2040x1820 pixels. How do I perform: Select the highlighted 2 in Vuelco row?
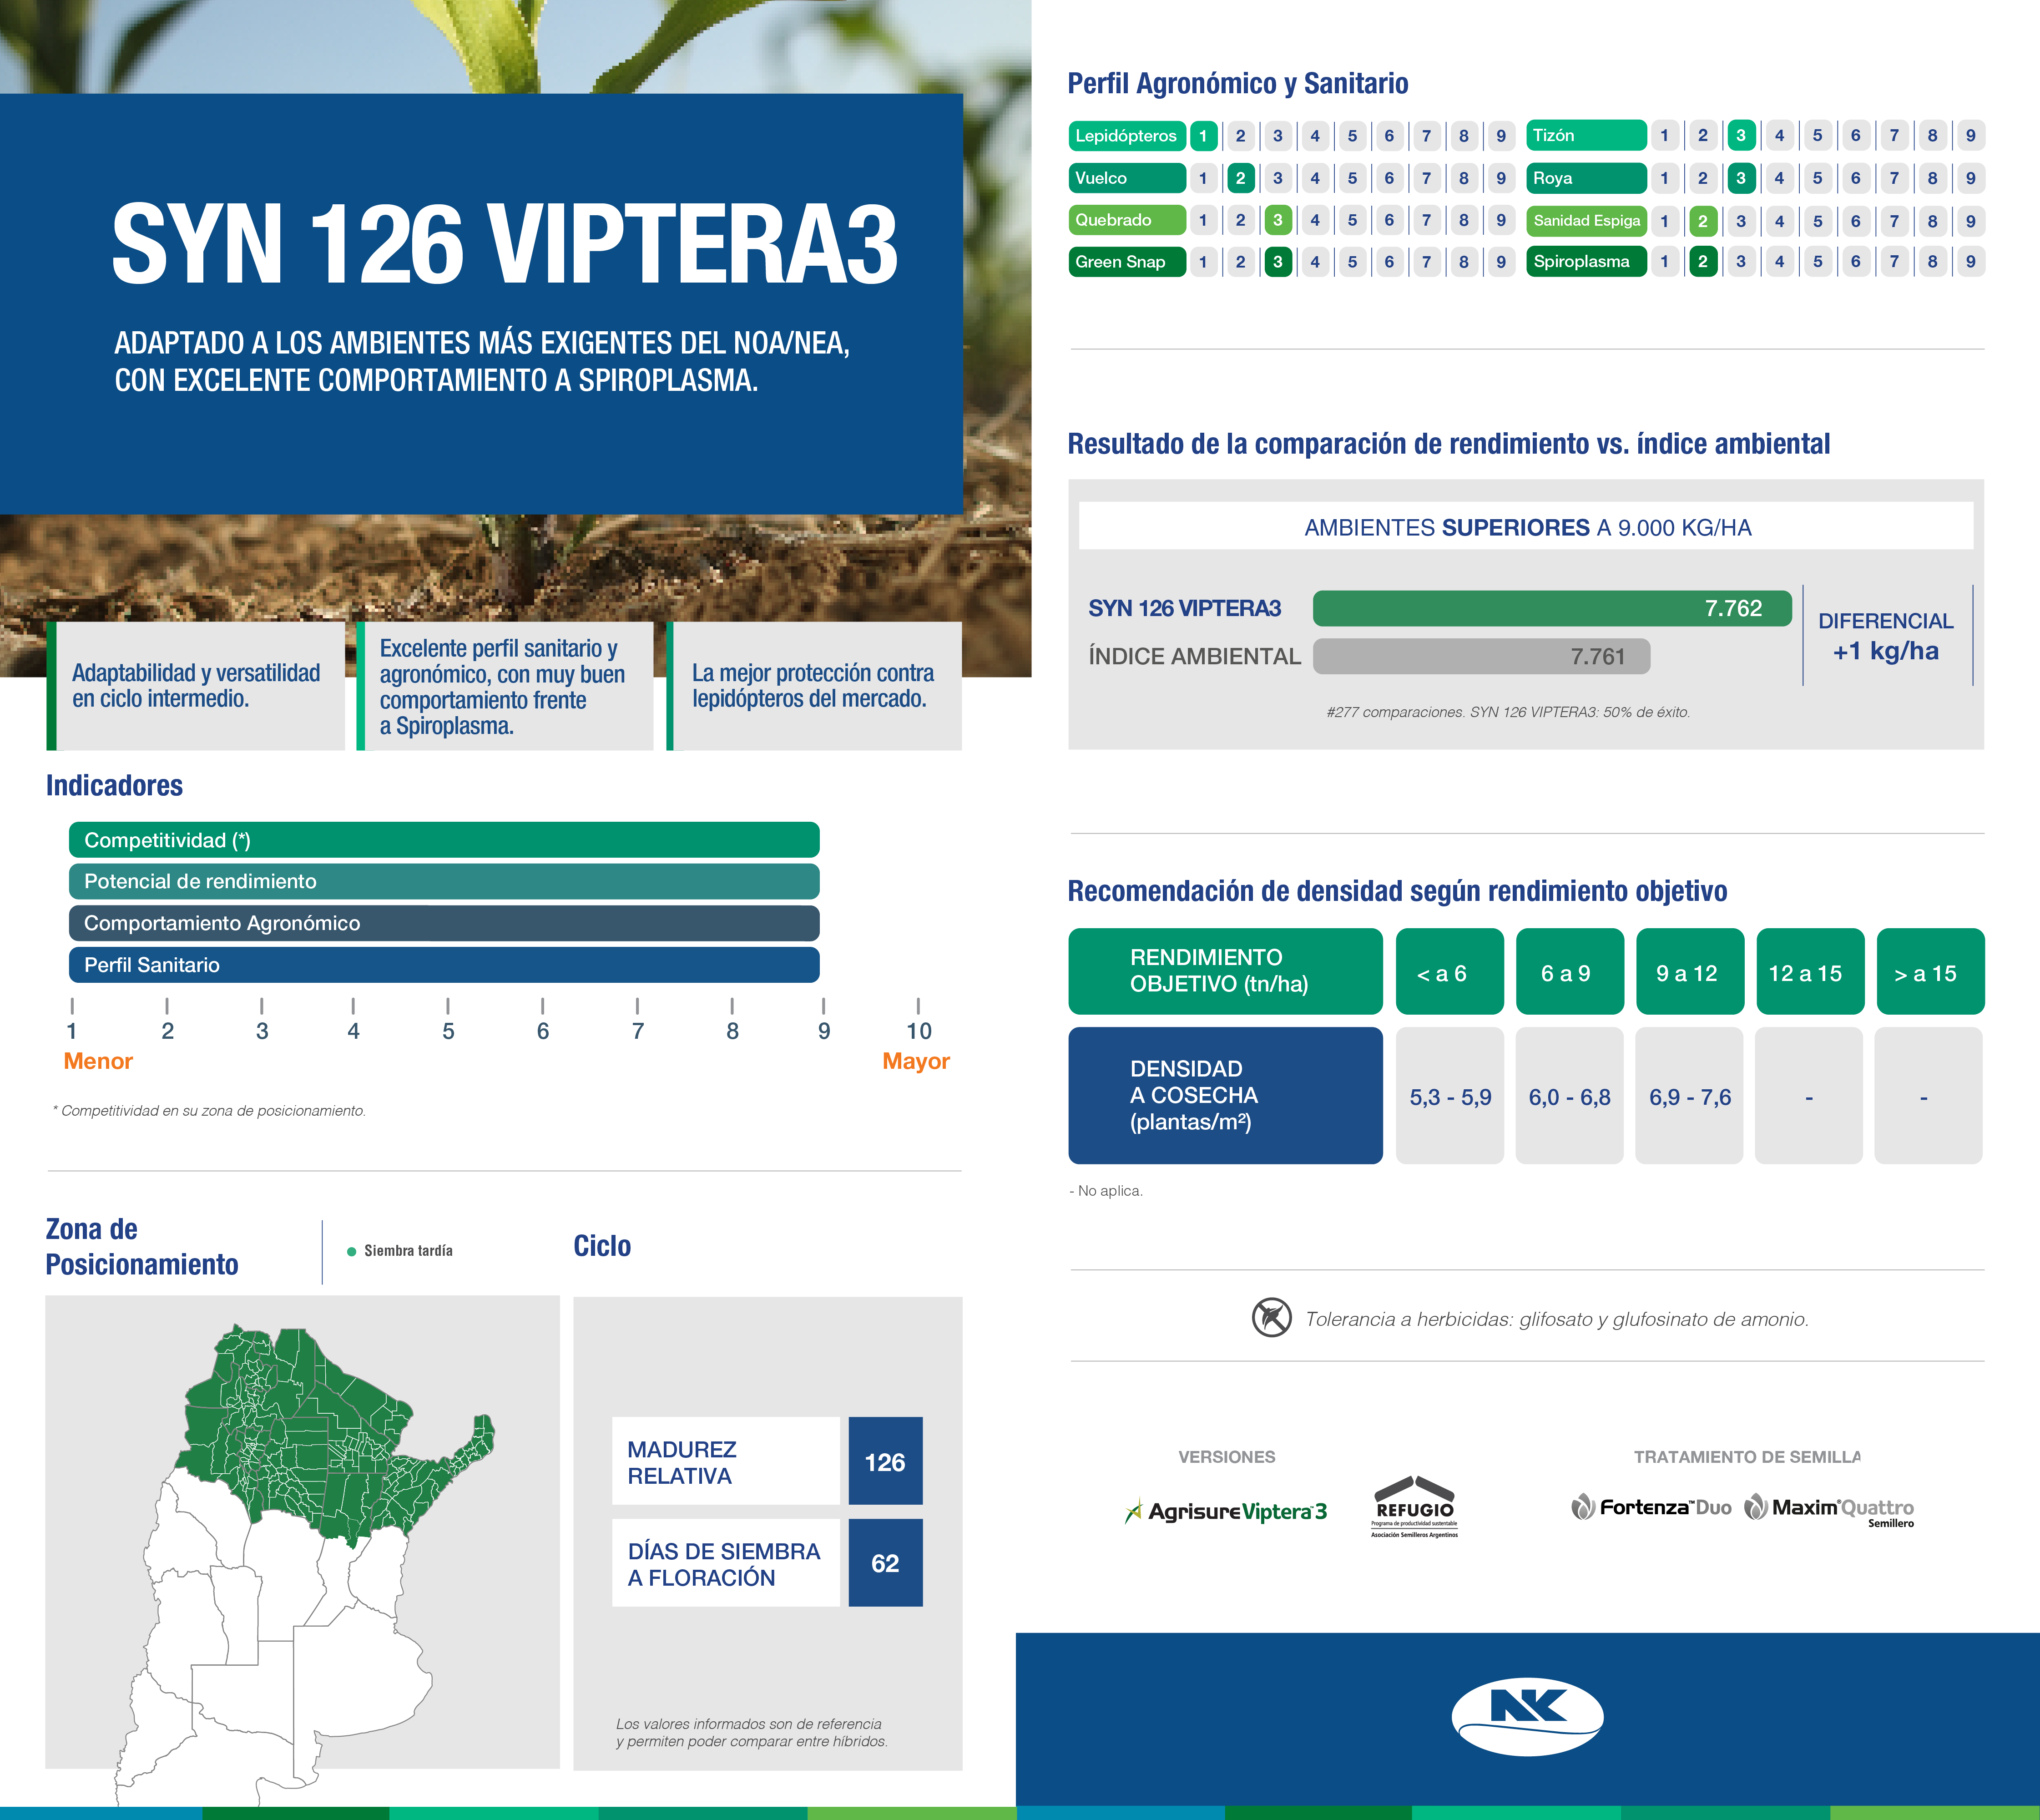(1240, 178)
